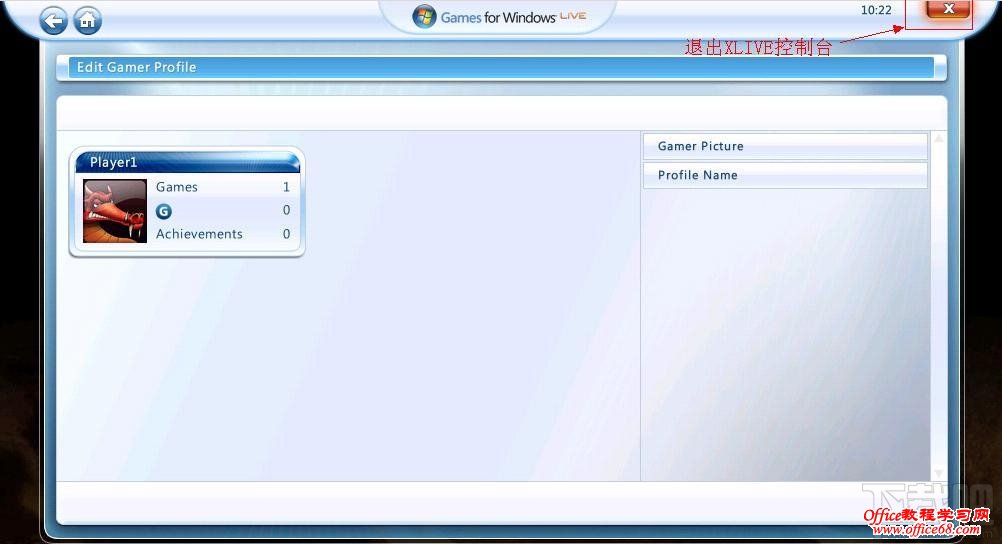Click the Achievements count row
Screen dimensions: 1002x544
[x=223, y=234]
